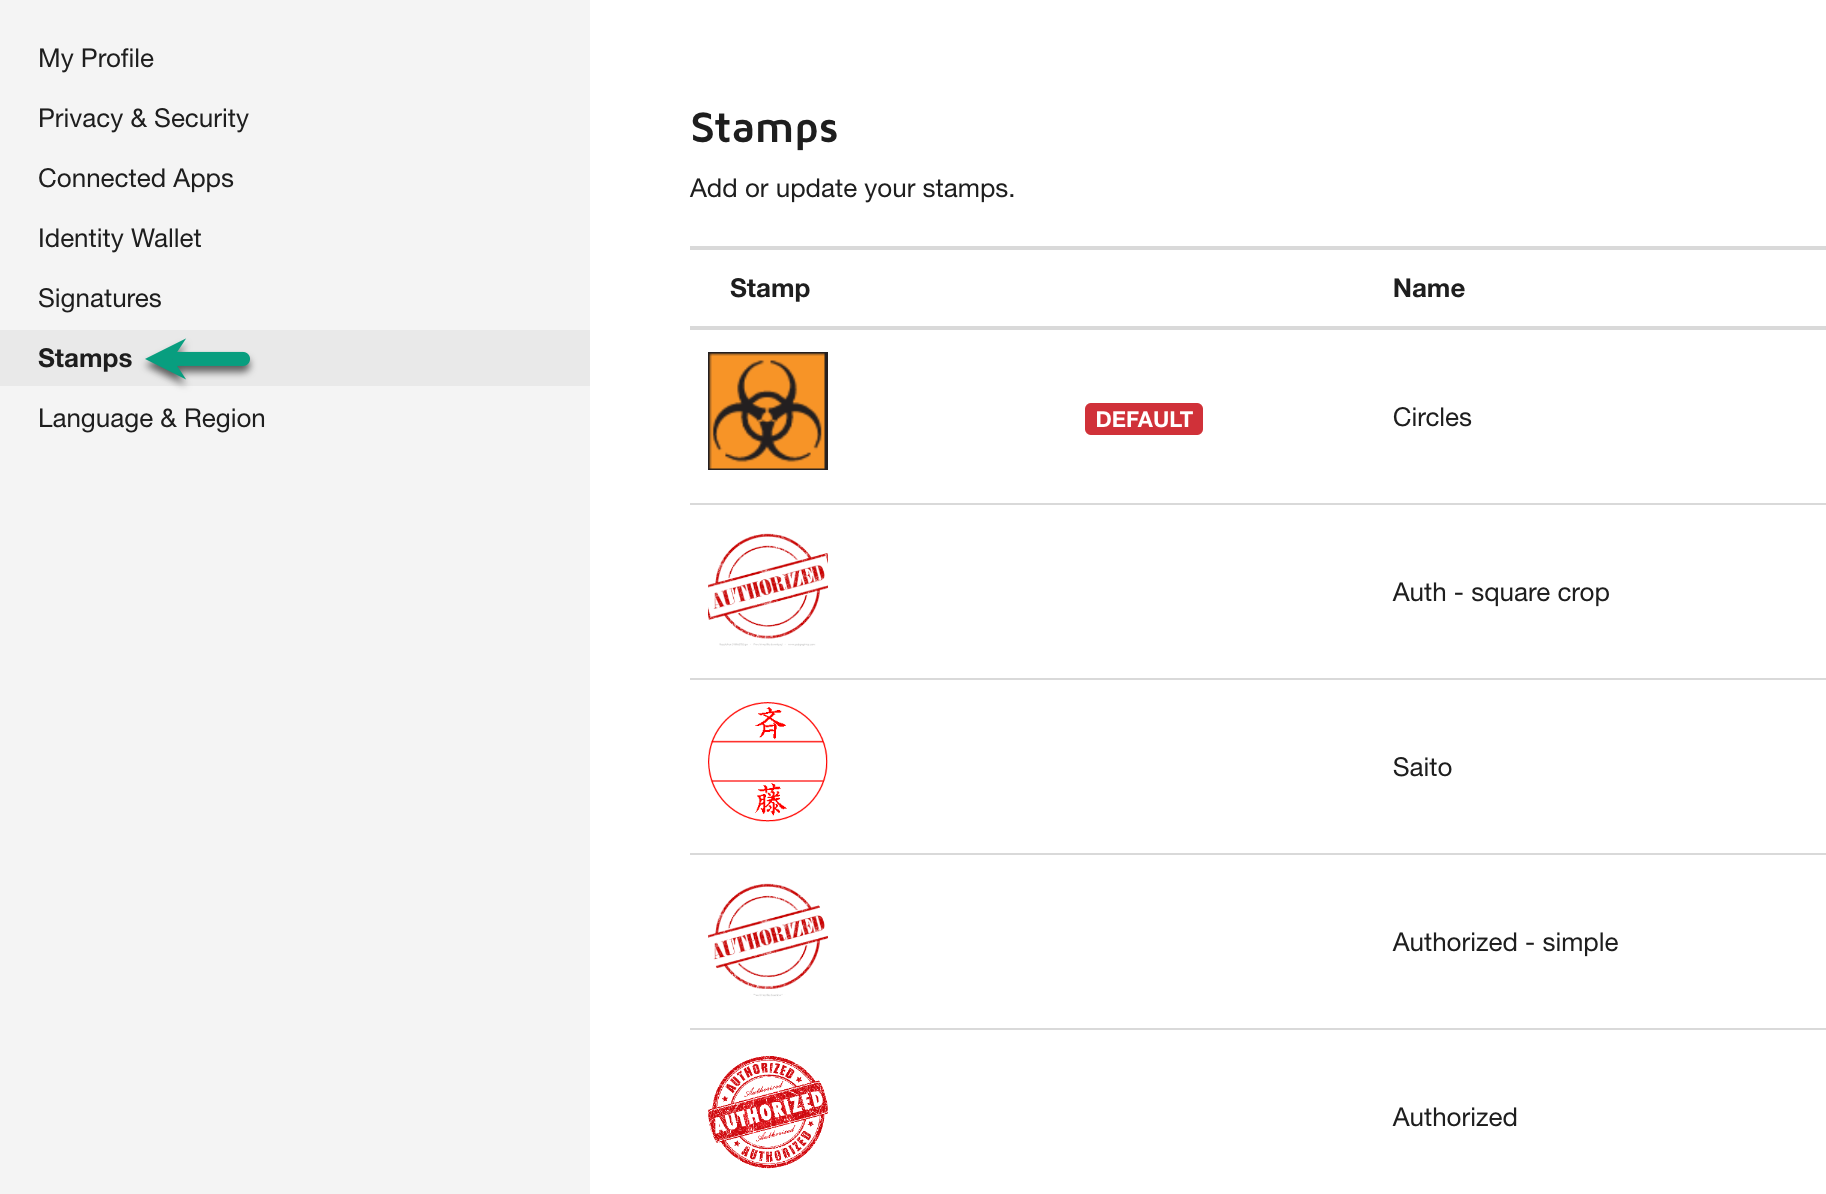Open Connected Apps section

coord(136,178)
